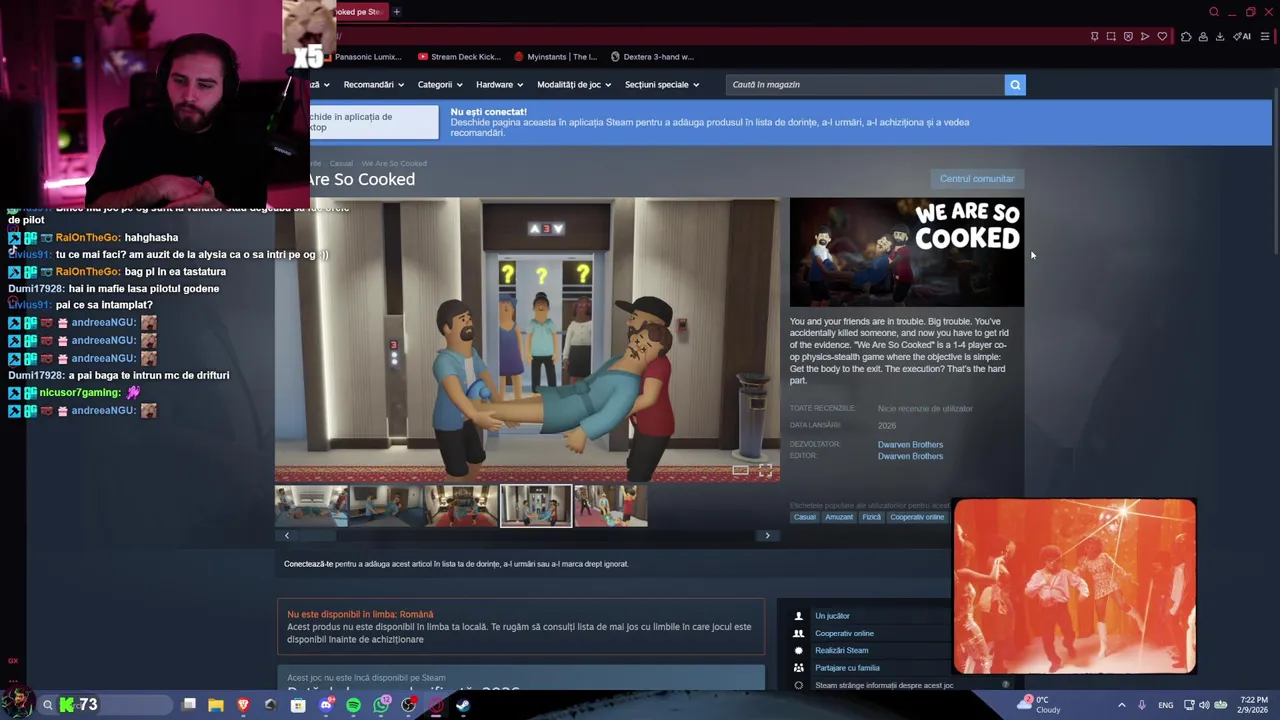Click the Centrul comunitar button
The height and width of the screenshot is (720, 1280).
click(977, 179)
